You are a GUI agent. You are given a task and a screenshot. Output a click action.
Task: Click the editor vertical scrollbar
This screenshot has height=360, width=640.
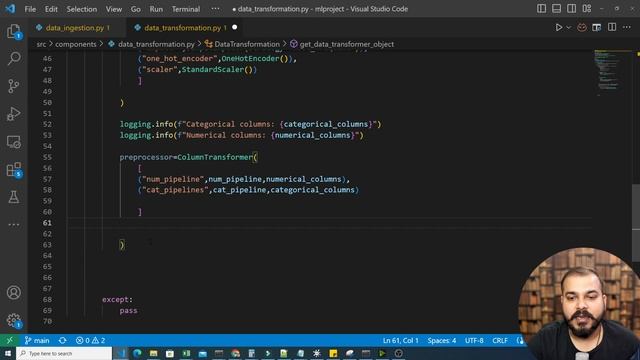tap(636, 222)
